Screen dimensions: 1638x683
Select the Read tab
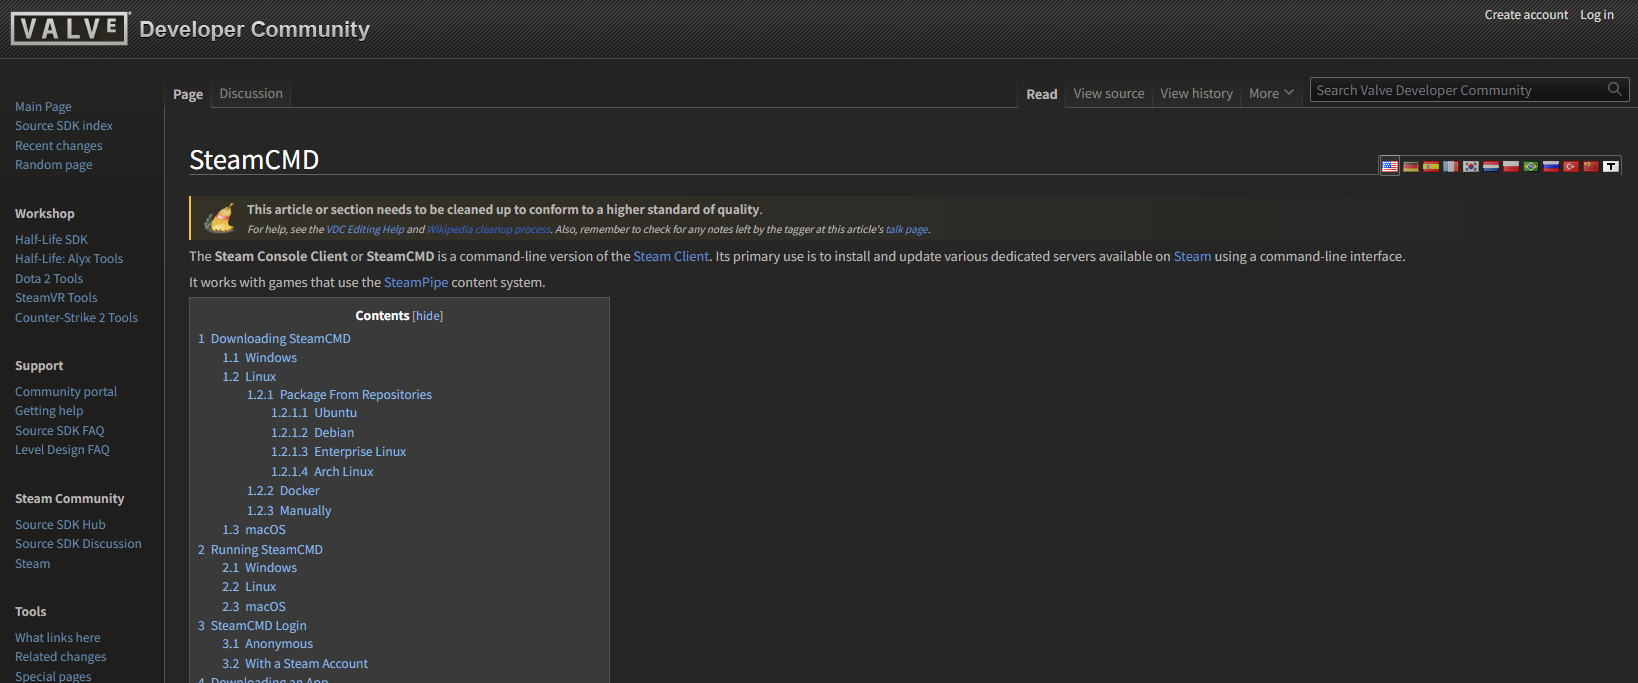(1042, 94)
